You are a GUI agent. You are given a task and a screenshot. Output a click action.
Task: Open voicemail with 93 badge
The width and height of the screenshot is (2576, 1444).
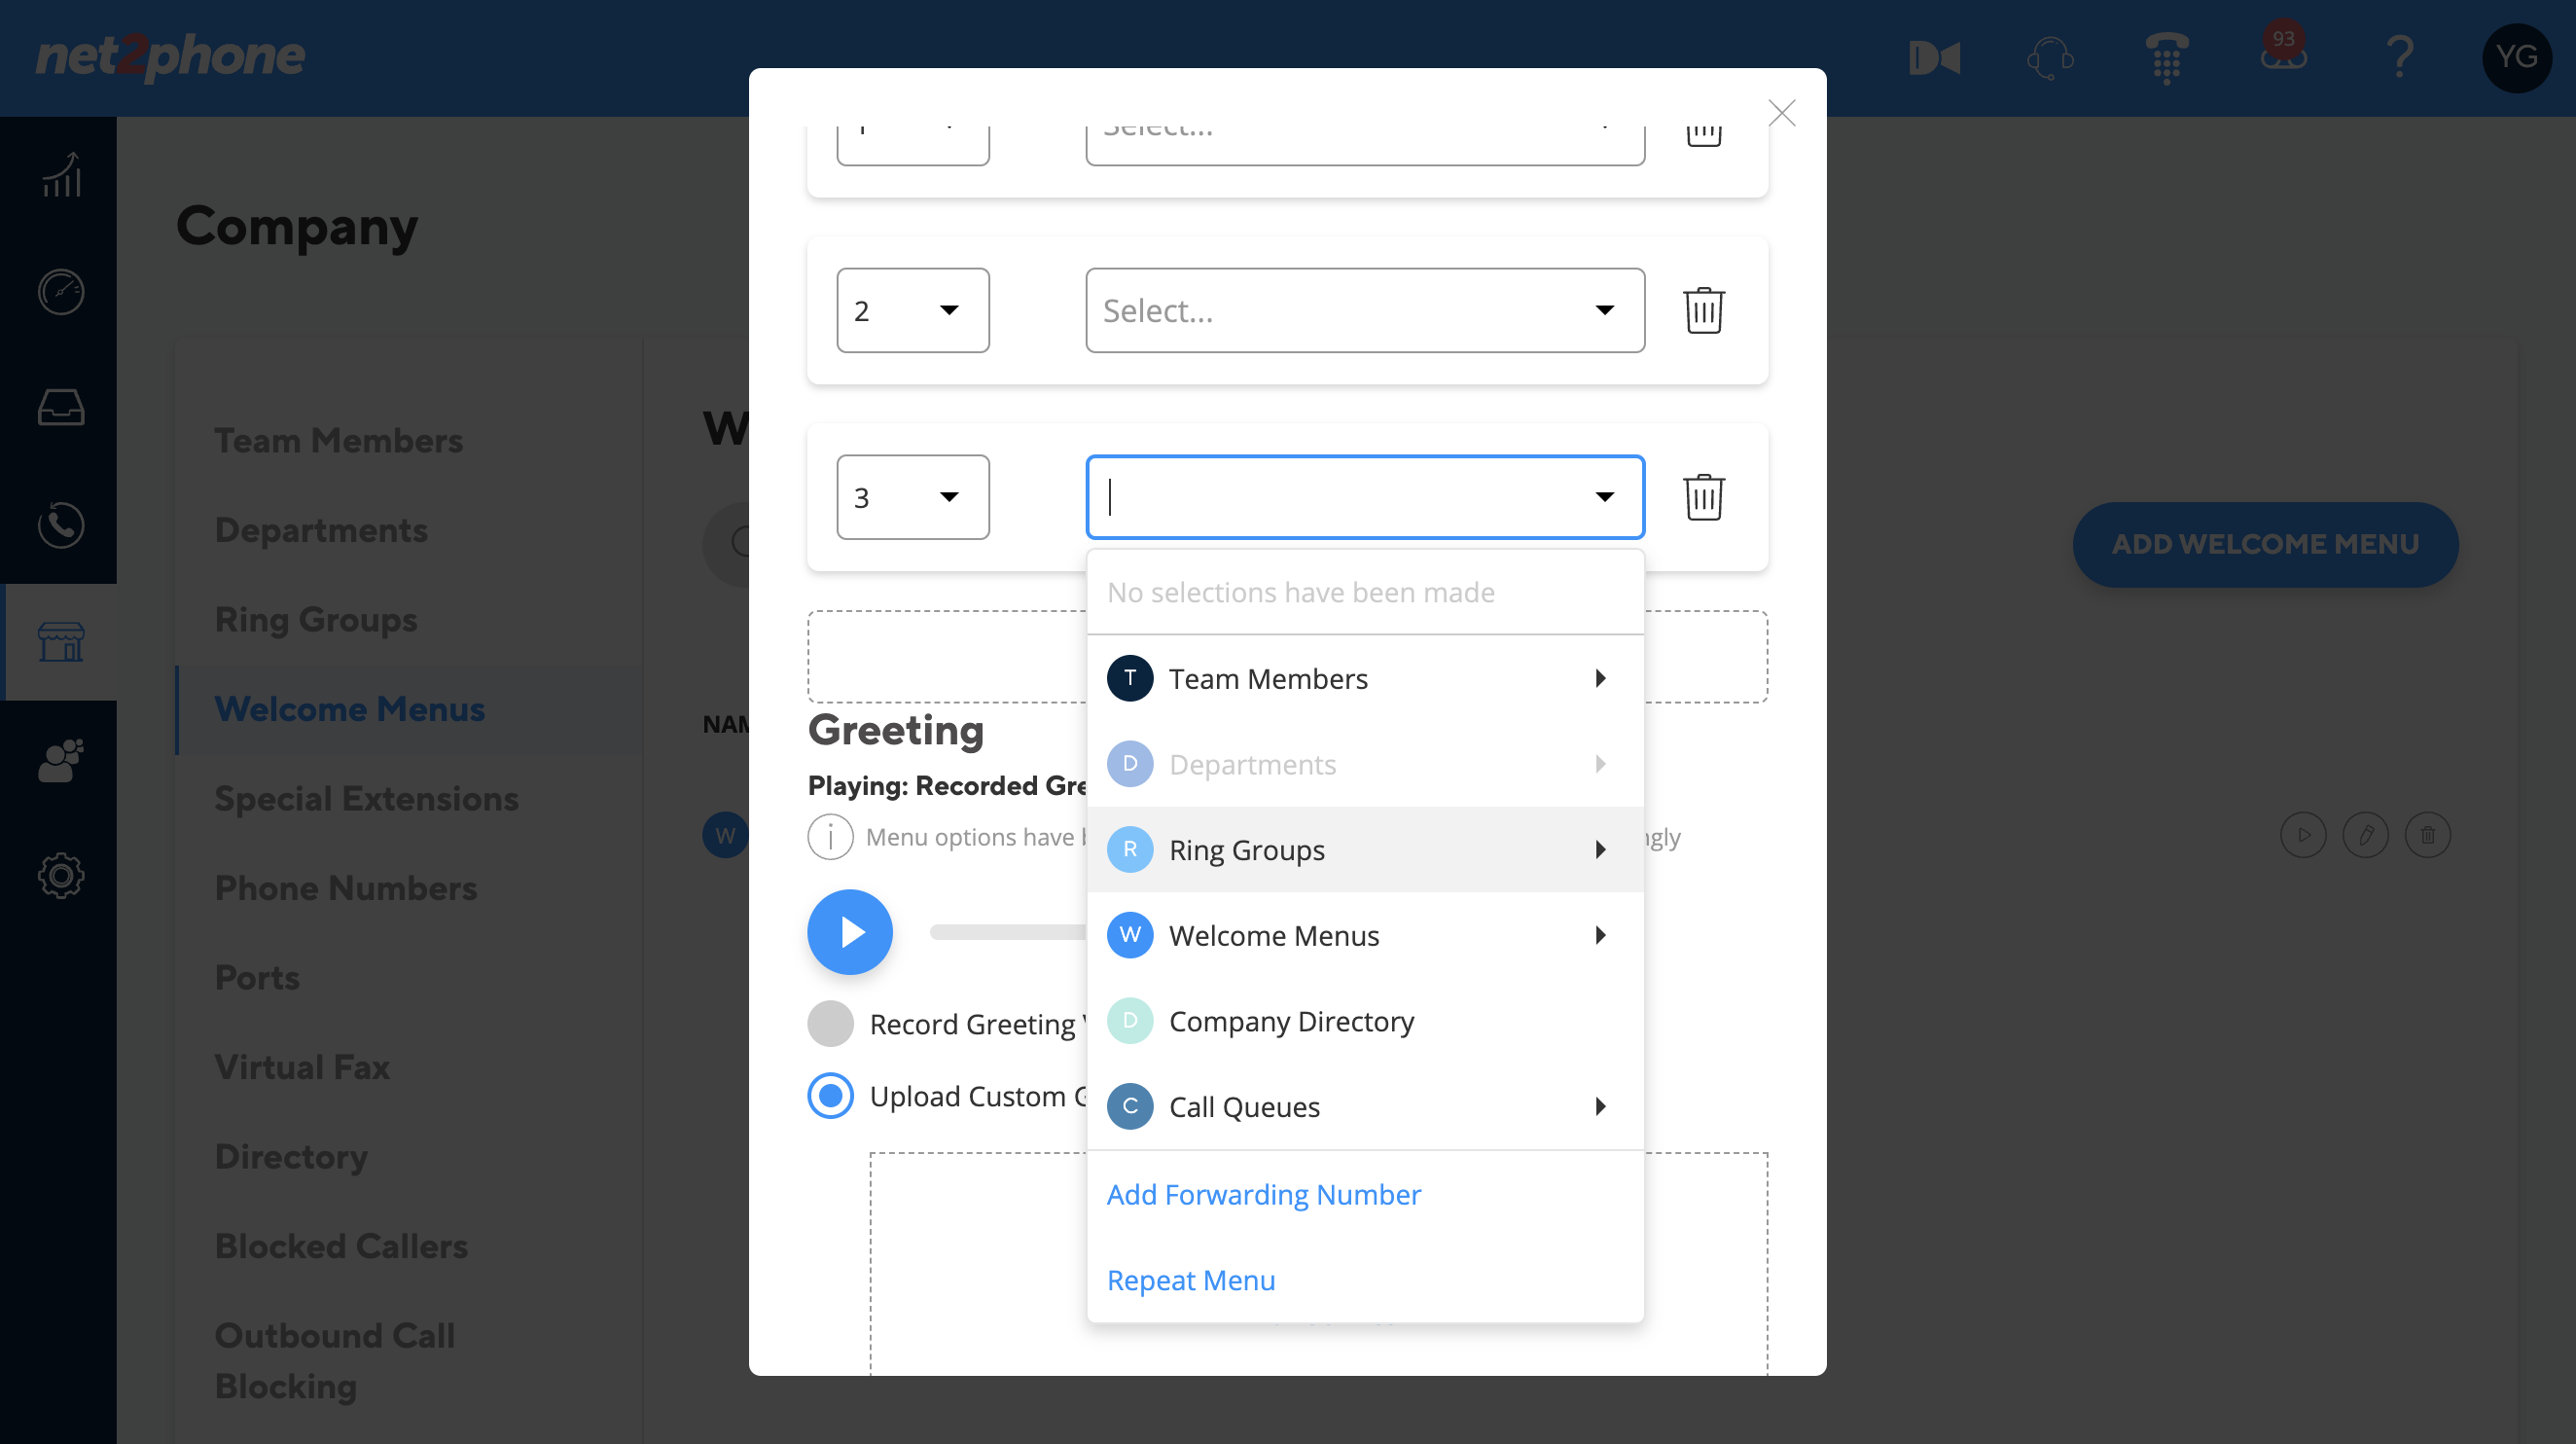2283,48
